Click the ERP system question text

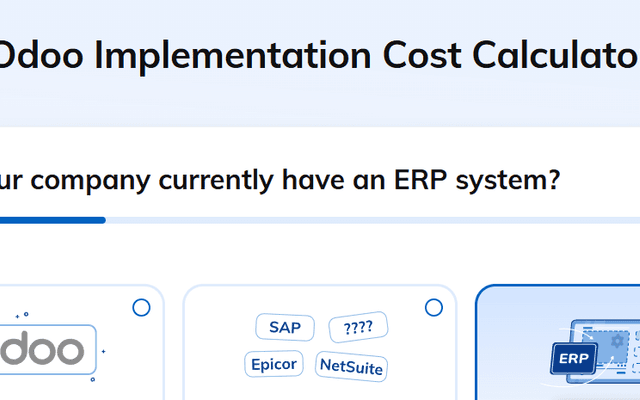280,180
